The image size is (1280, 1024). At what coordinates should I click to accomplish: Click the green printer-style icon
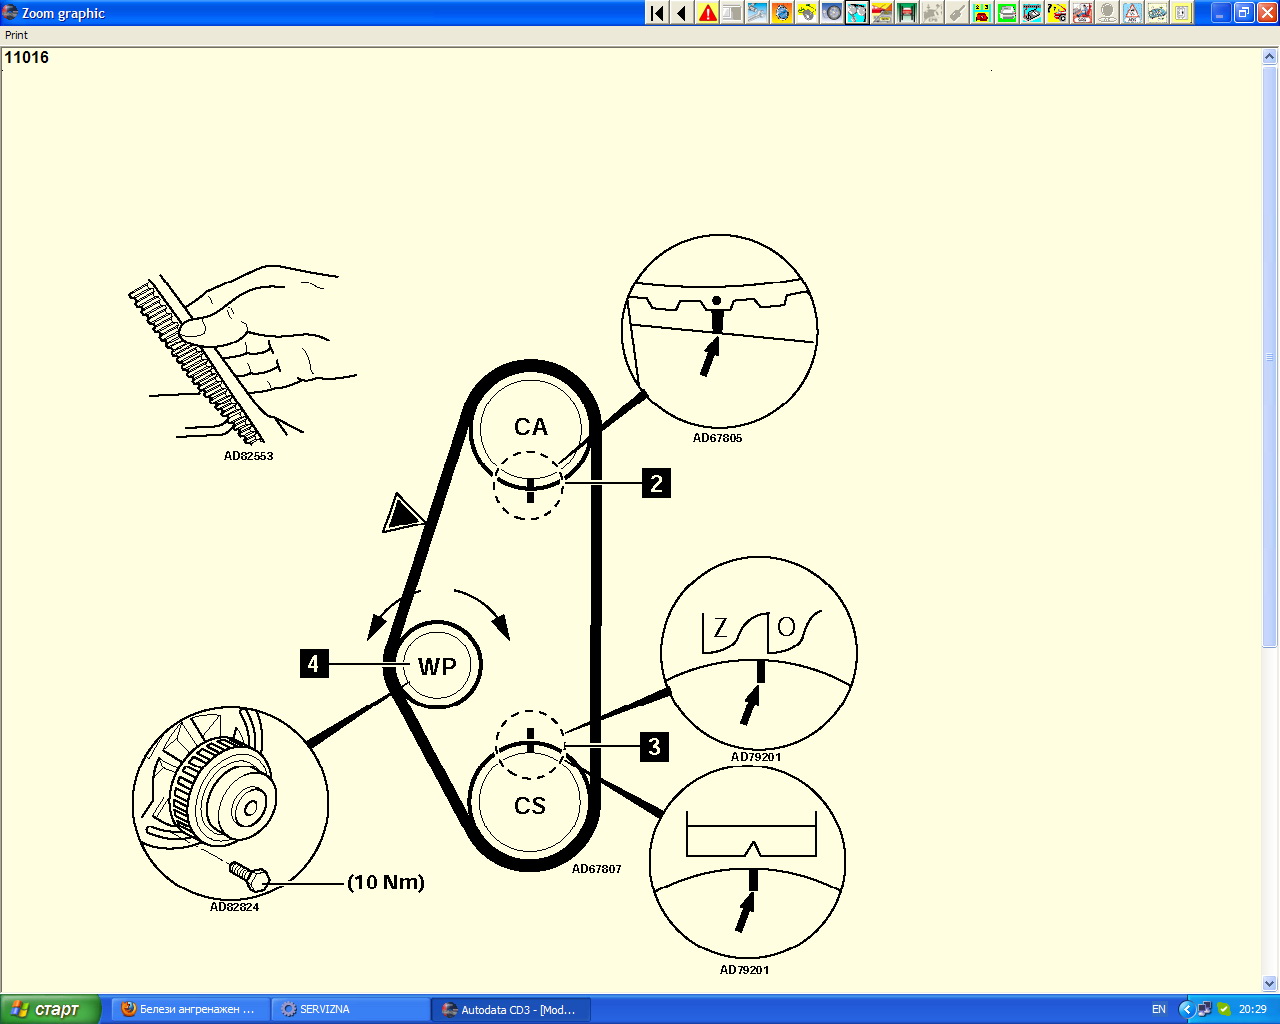click(1007, 13)
